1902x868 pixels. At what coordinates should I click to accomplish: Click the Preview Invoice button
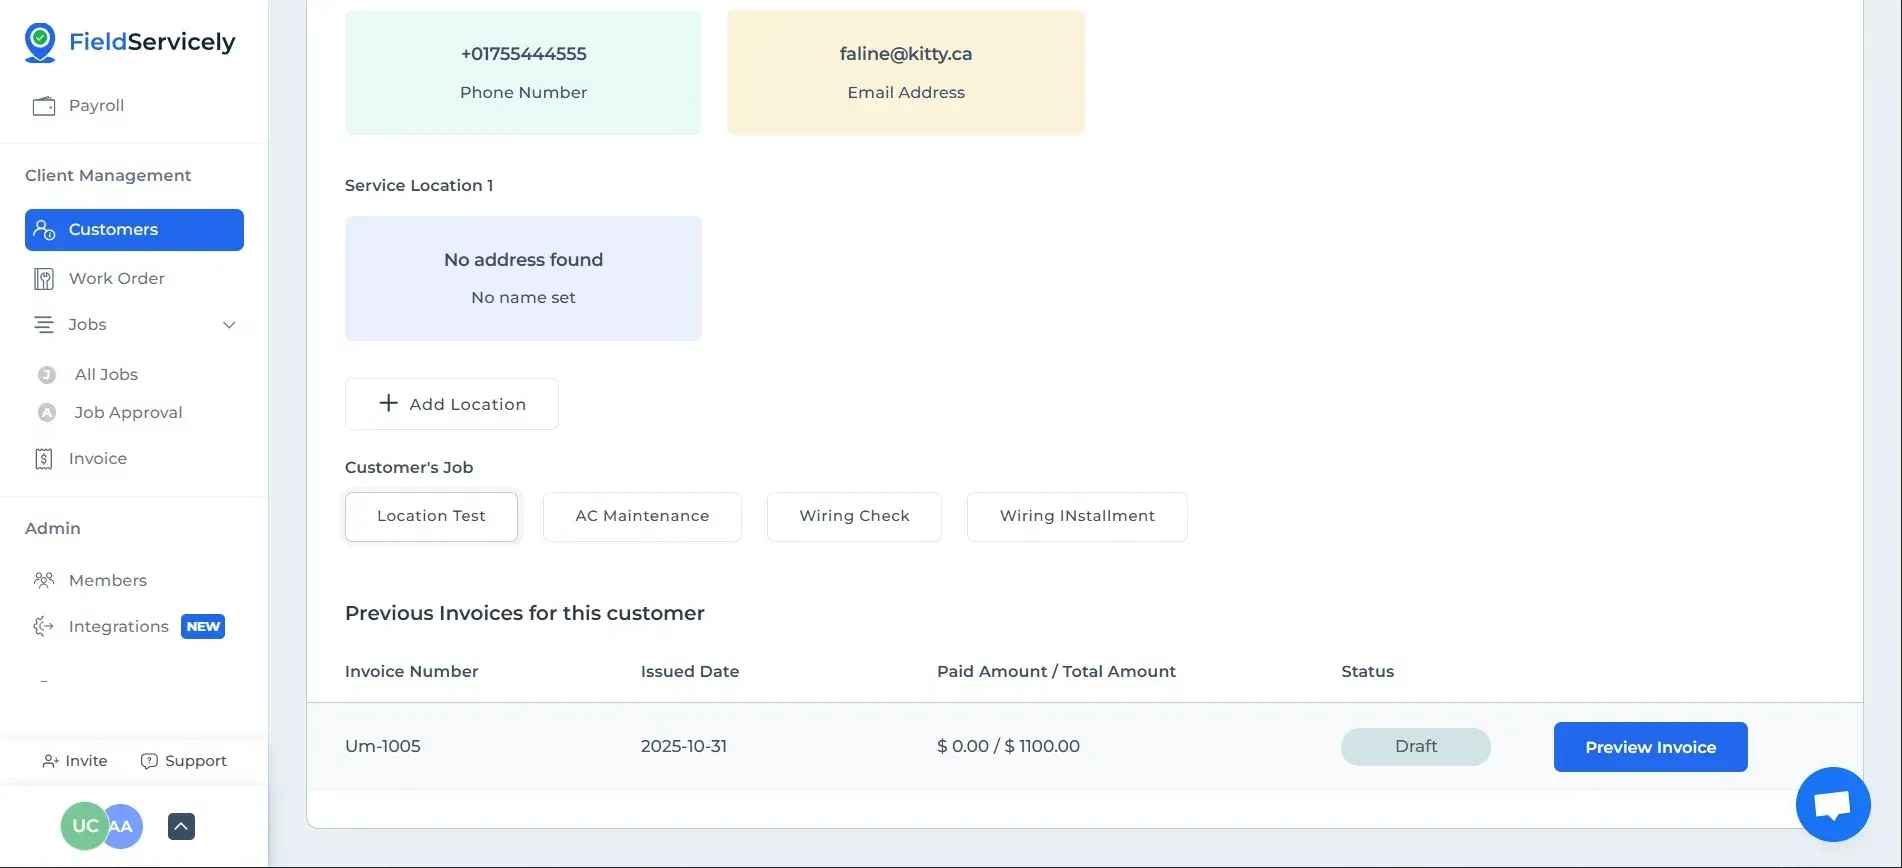[1650, 747]
